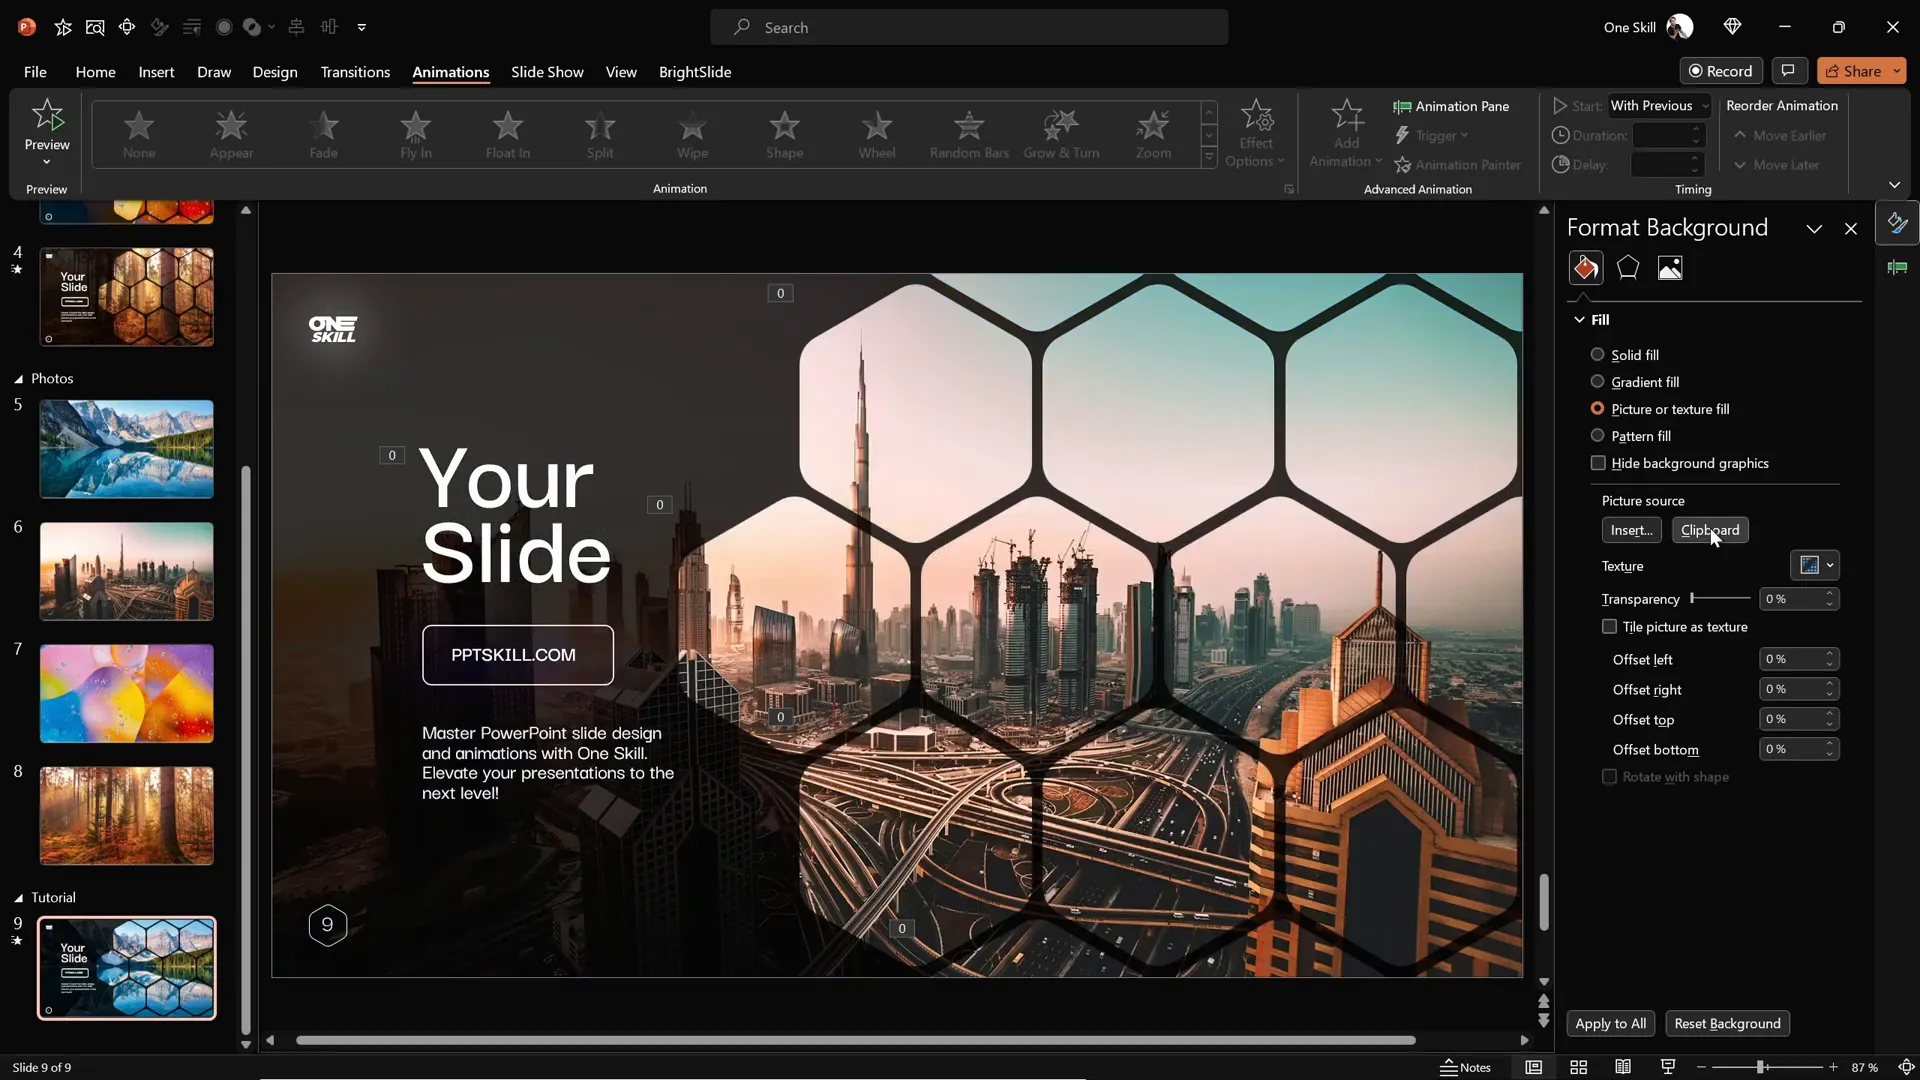1920x1080 pixels.
Task: Select the Wheel animation effect
Action: tap(877, 135)
